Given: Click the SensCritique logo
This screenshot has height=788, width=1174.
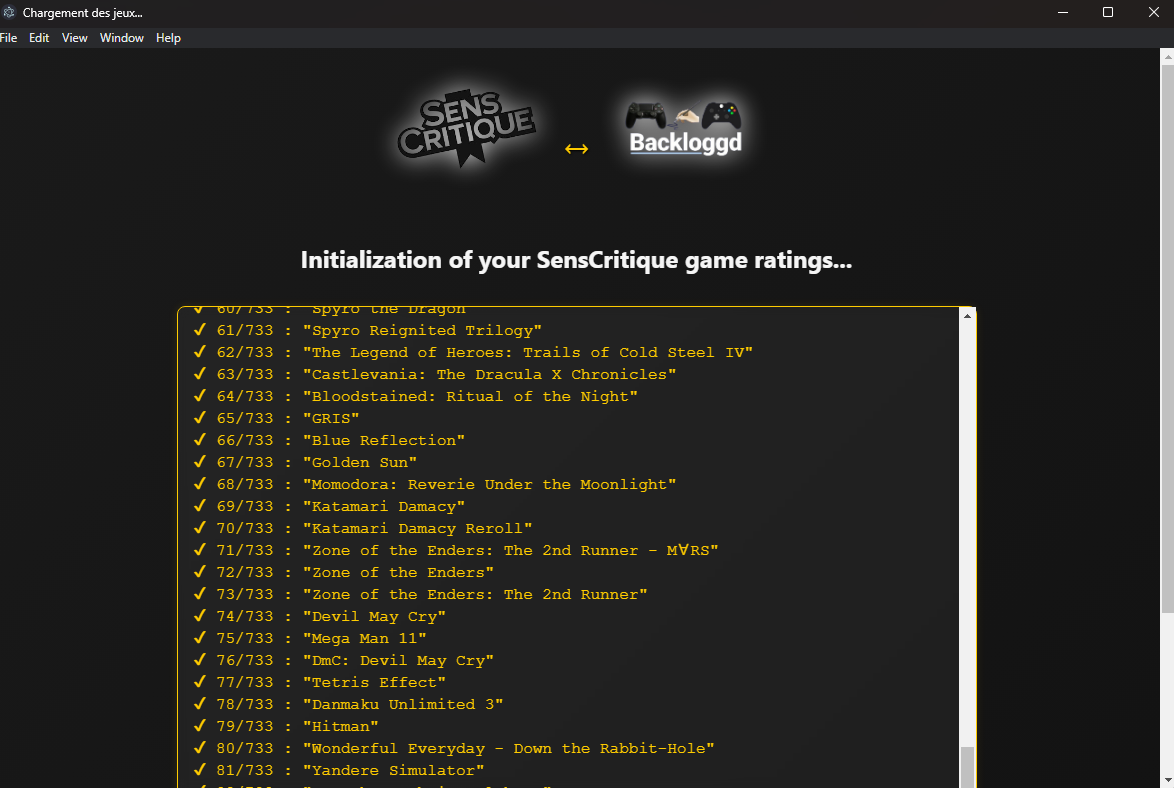Looking at the screenshot, I should click(x=466, y=127).
